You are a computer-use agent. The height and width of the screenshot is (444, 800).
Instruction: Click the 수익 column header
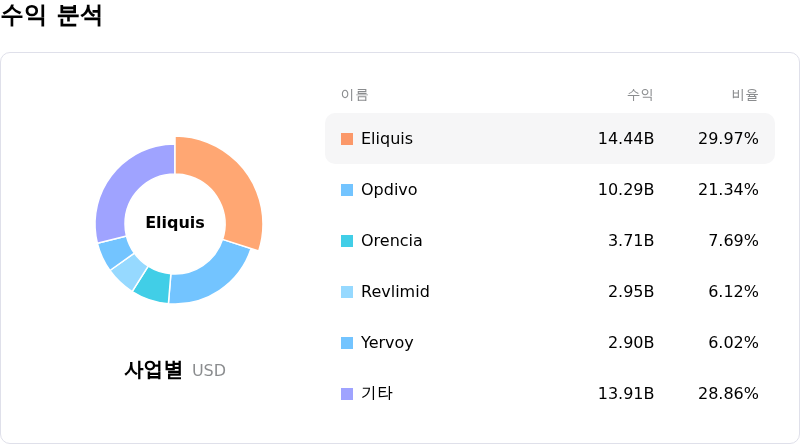click(x=640, y=94)
